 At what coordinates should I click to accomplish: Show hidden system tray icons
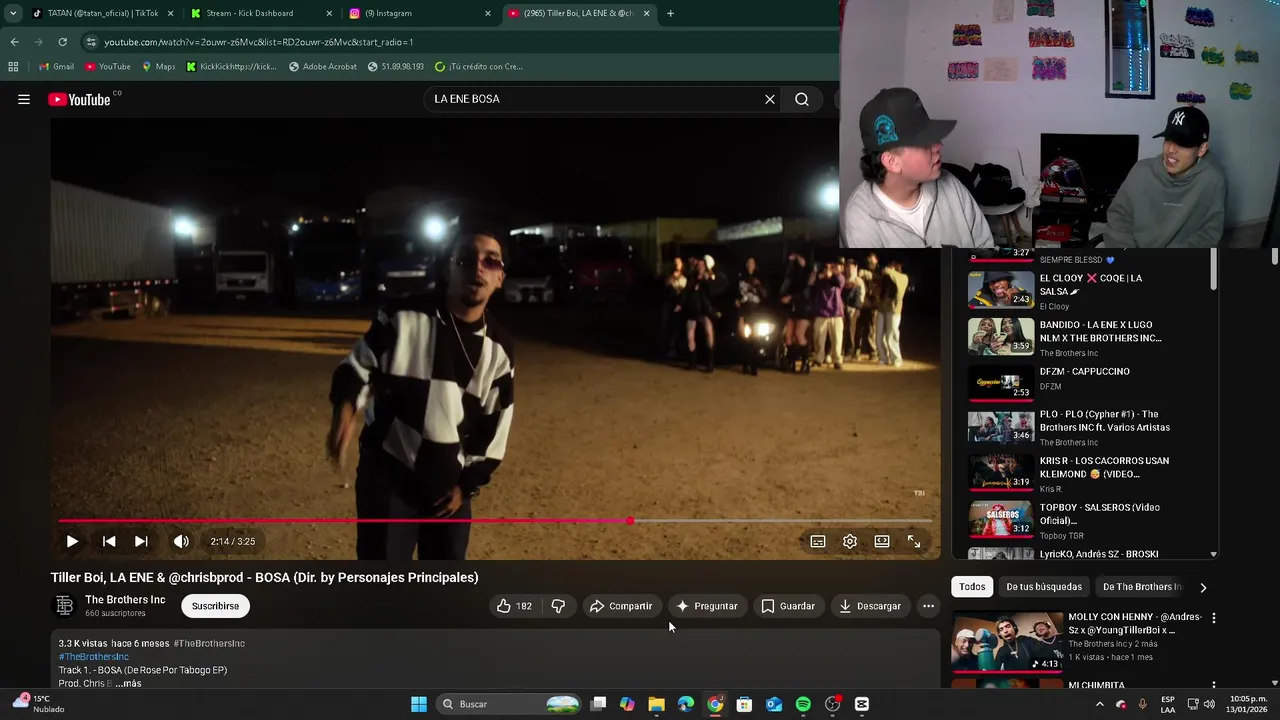pos(1099,704)
